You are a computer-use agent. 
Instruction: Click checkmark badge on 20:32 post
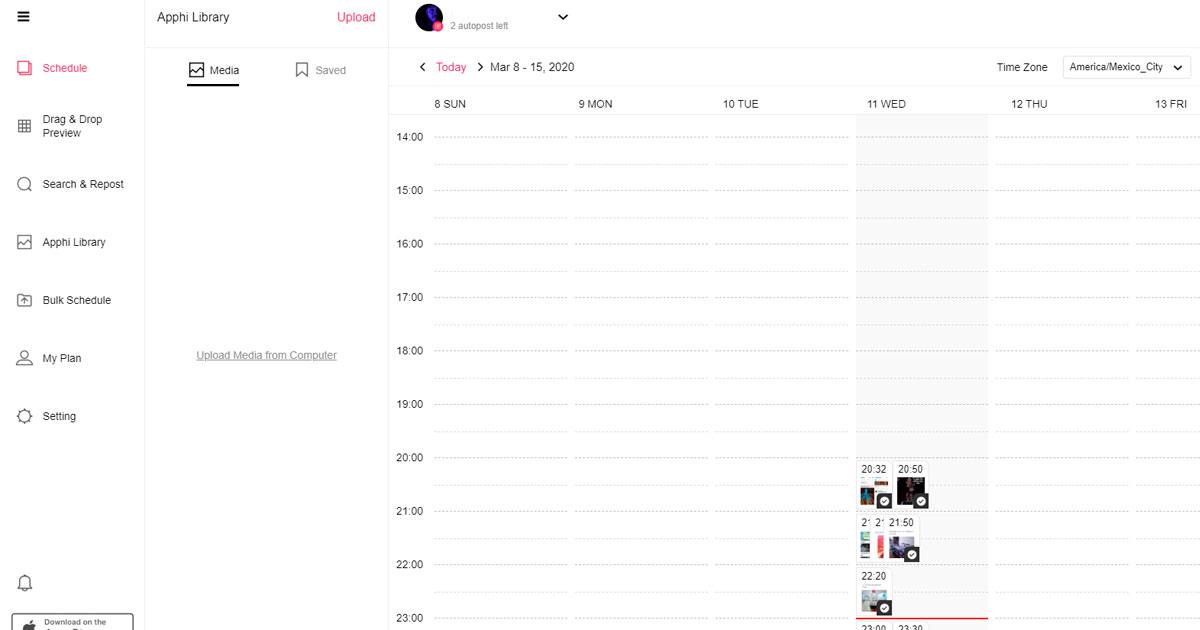(884, 501)
